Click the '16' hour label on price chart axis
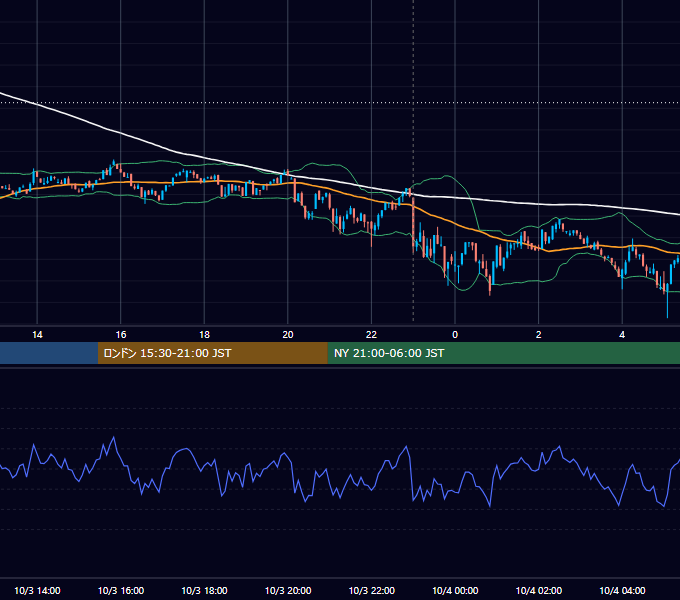680x600 pixels. click(x=121, y=335)
